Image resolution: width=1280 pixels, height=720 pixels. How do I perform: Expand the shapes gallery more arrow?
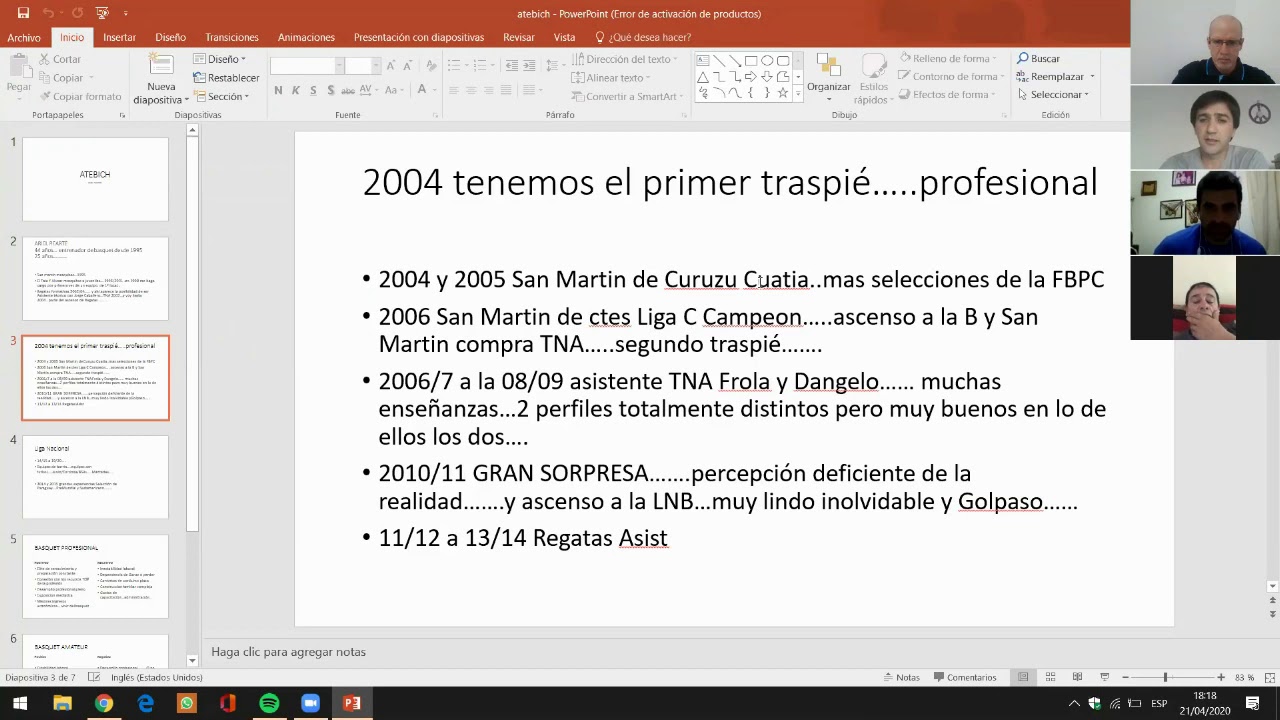[798, 93]
